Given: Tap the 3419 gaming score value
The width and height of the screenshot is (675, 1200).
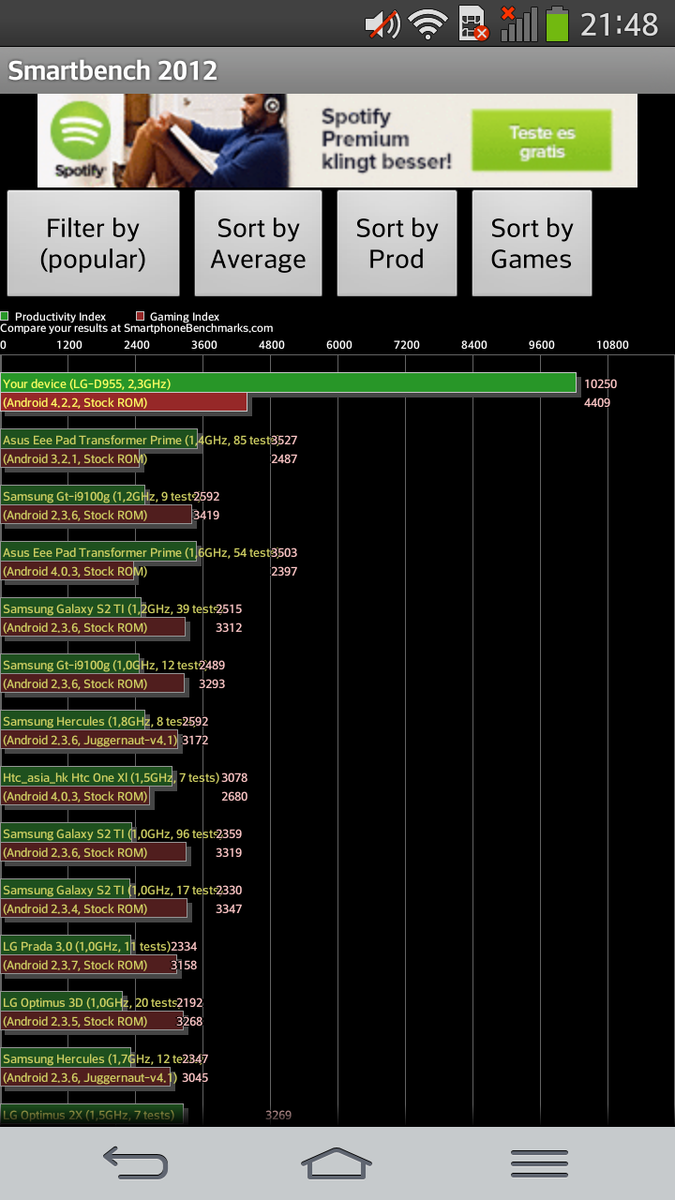Looking at the screenshot, I should (x=206, y=516).
